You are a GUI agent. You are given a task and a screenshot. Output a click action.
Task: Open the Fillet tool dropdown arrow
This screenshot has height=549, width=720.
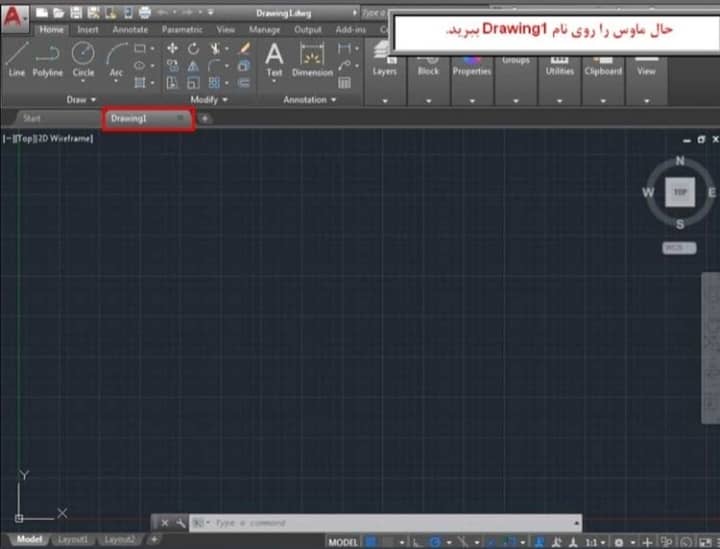[x=227, y=66]
